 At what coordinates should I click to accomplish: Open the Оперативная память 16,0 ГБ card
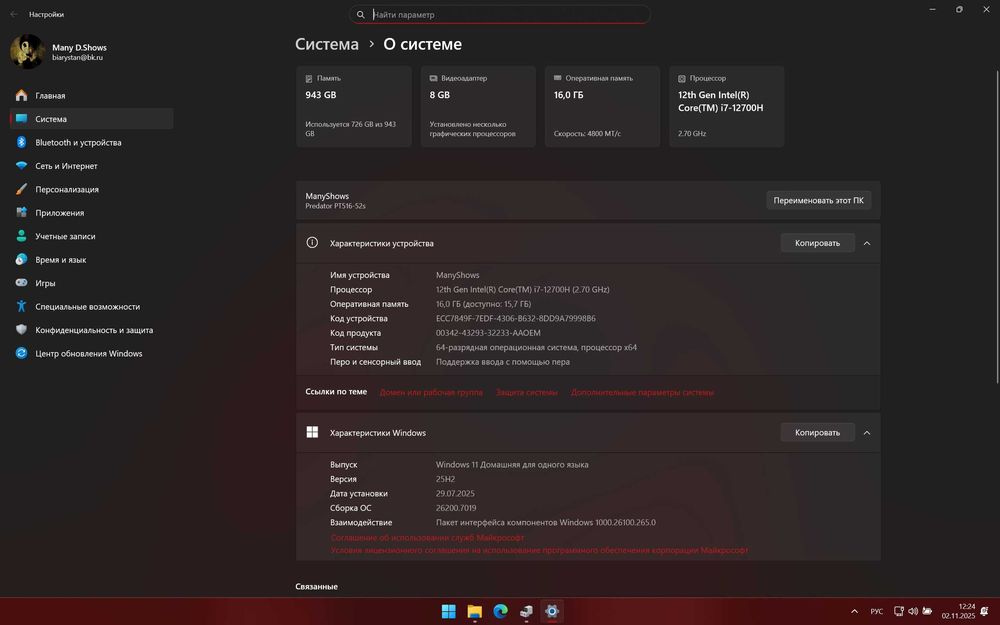pyautogui.click(x=602, y=107)
